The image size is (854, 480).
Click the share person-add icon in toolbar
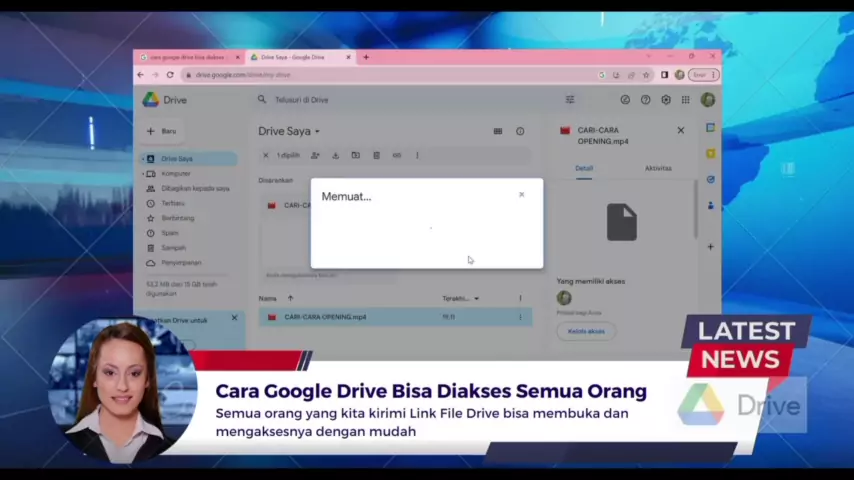pyautogui.click(x=315, y=155)
